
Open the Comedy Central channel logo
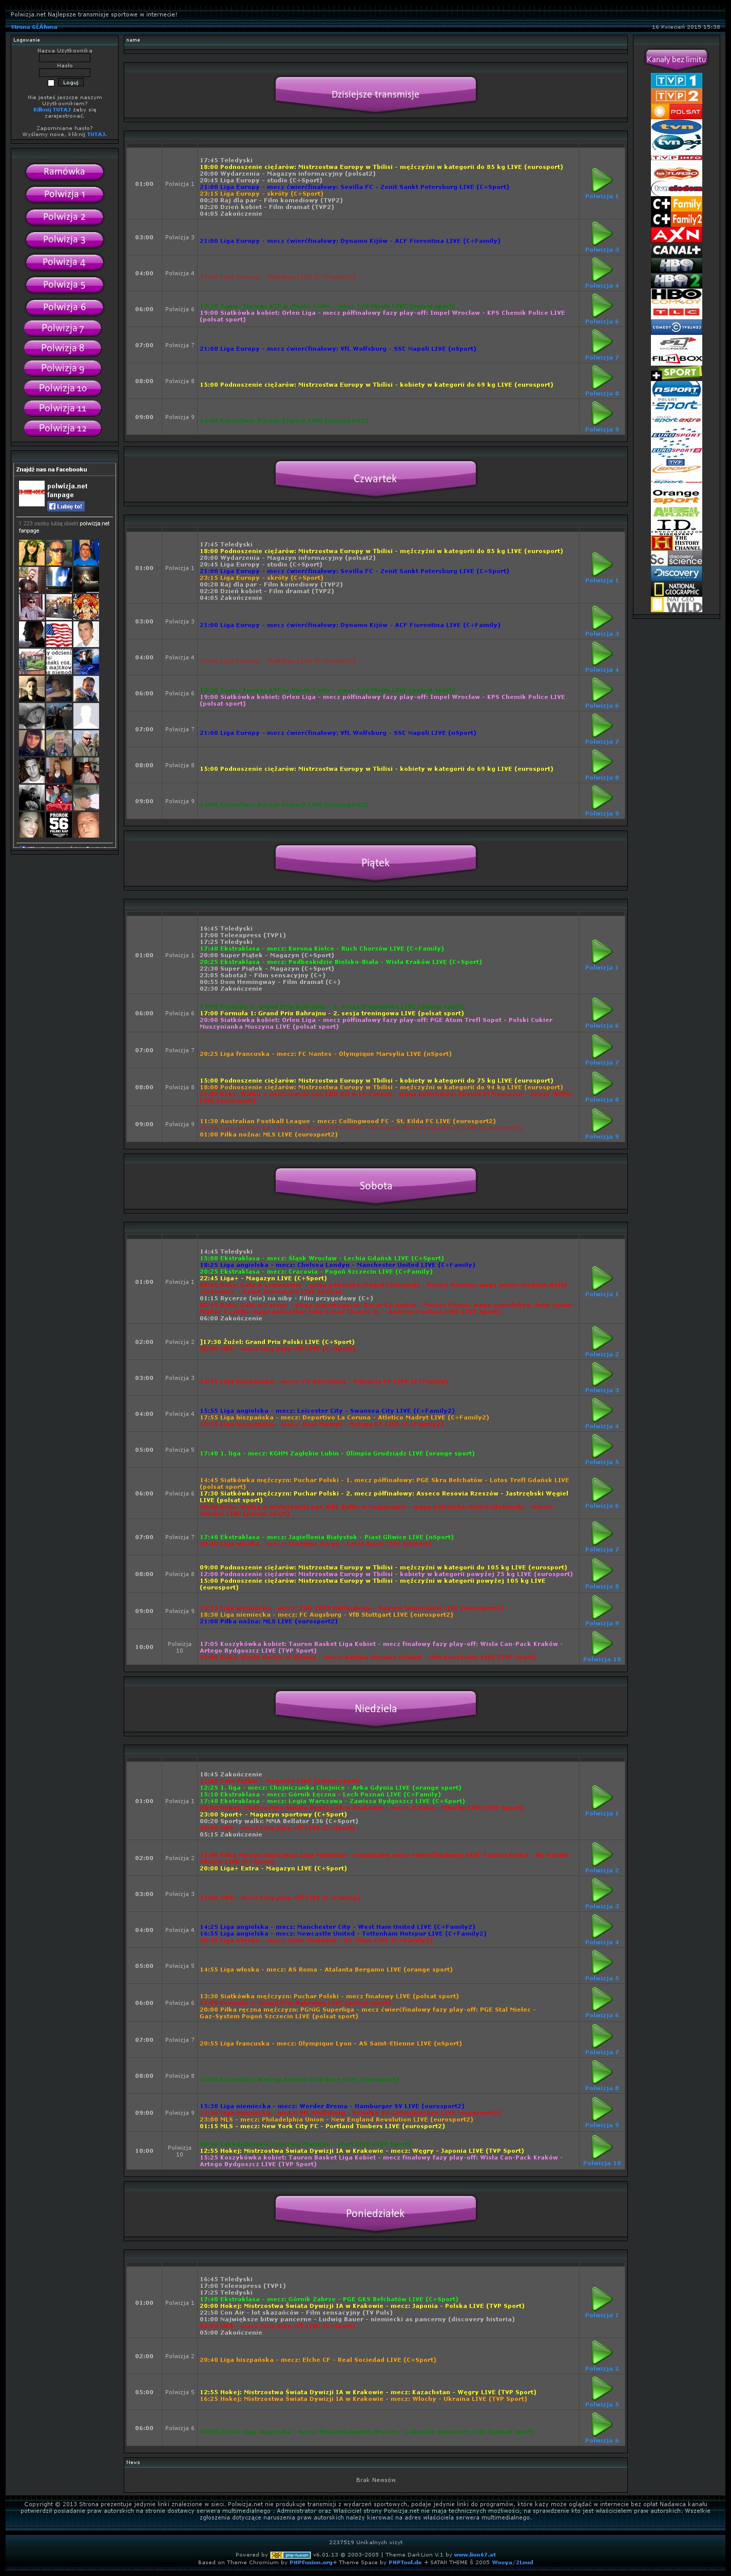[676, 327]
